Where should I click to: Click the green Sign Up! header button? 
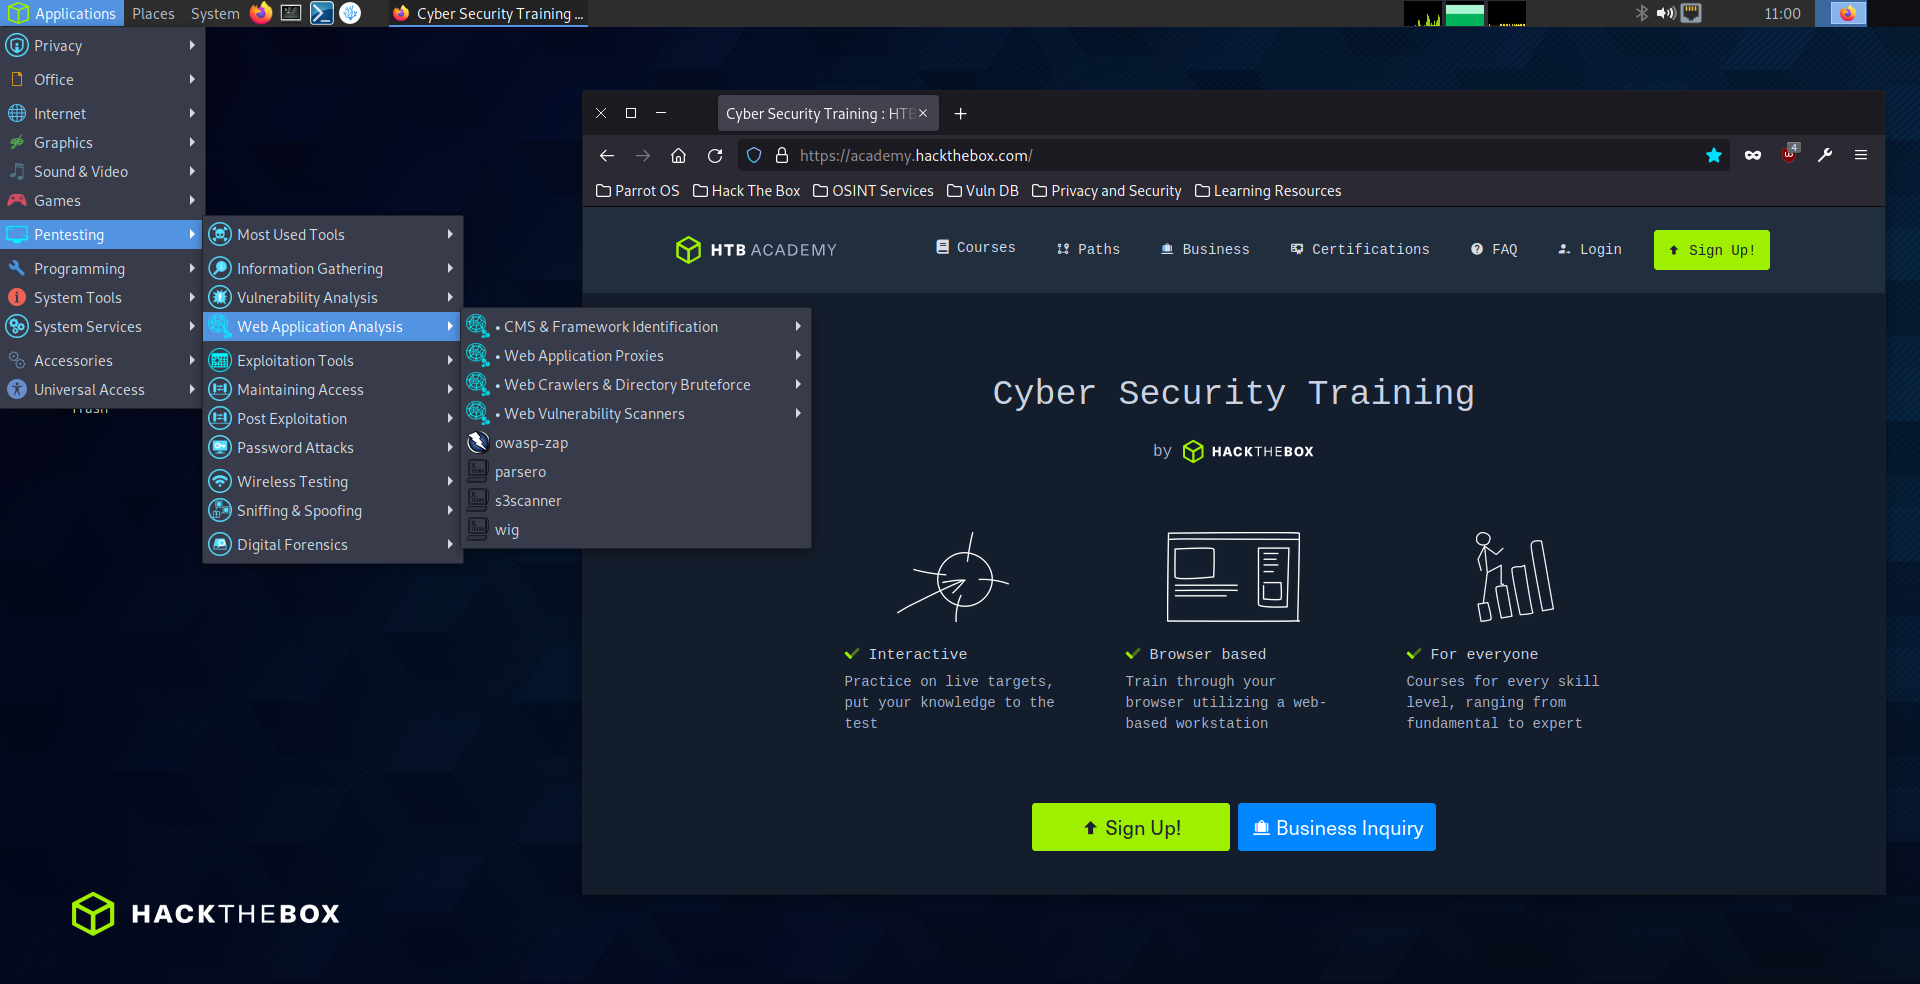point(1711,250)
